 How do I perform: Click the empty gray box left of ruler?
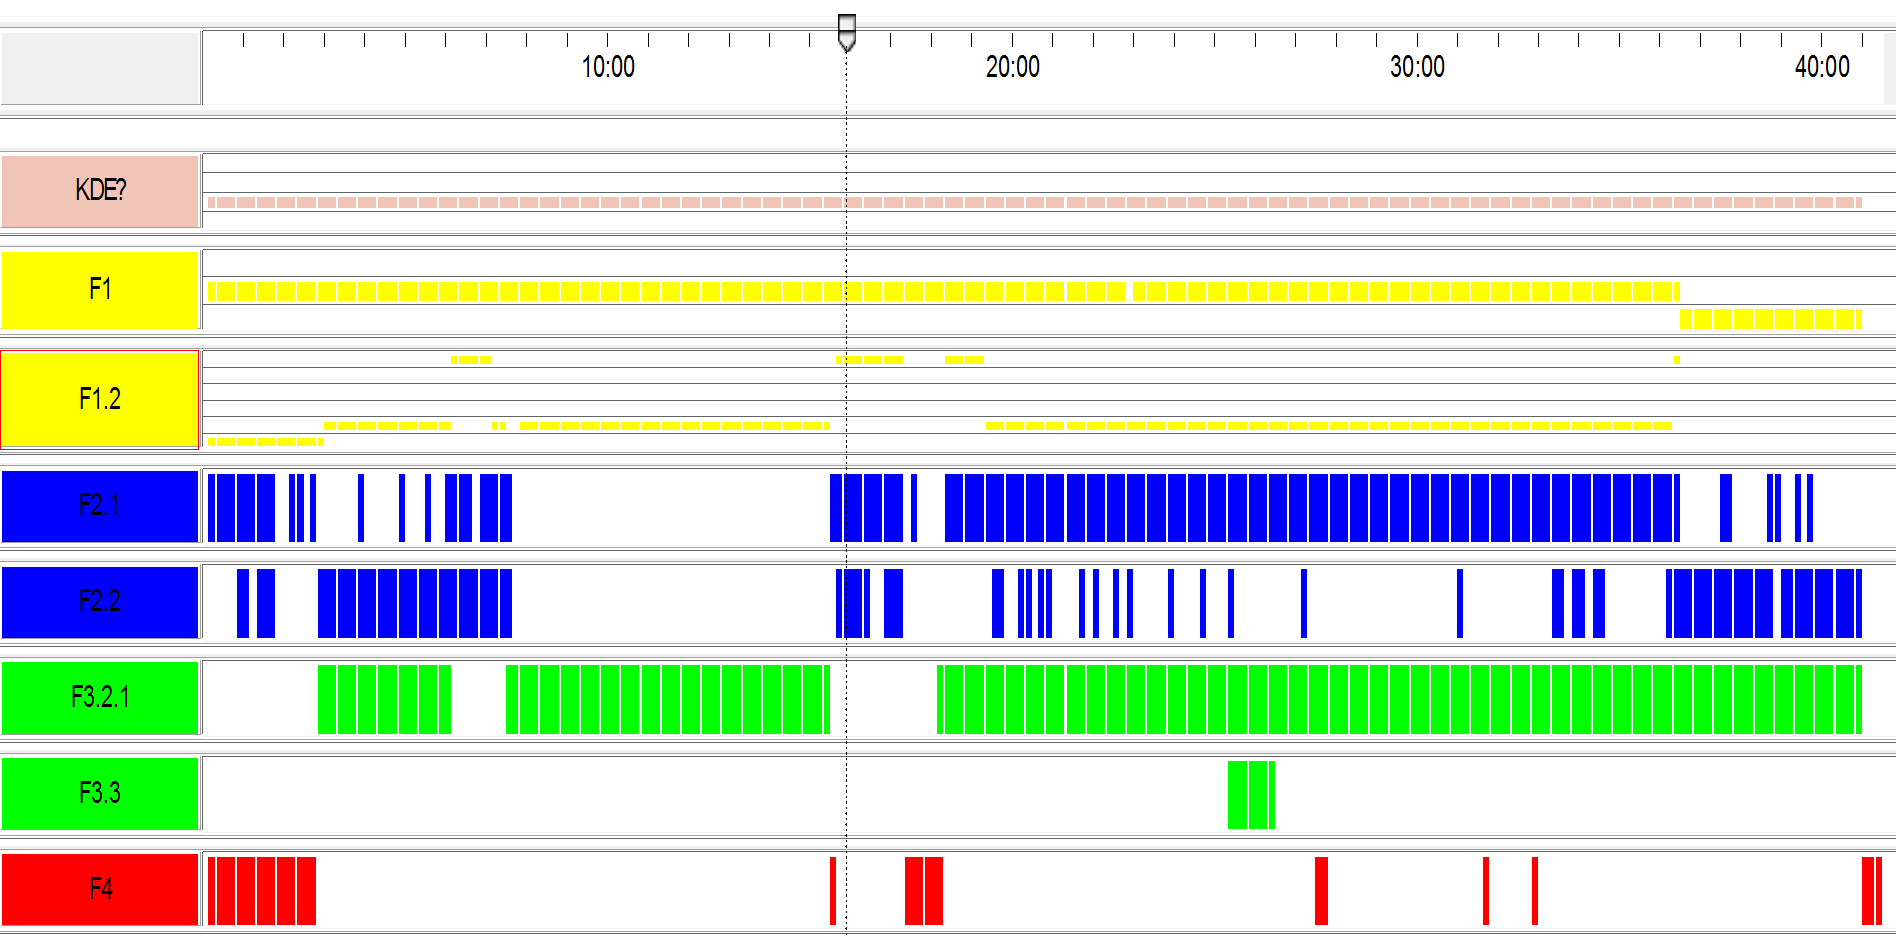pos(100,68)
